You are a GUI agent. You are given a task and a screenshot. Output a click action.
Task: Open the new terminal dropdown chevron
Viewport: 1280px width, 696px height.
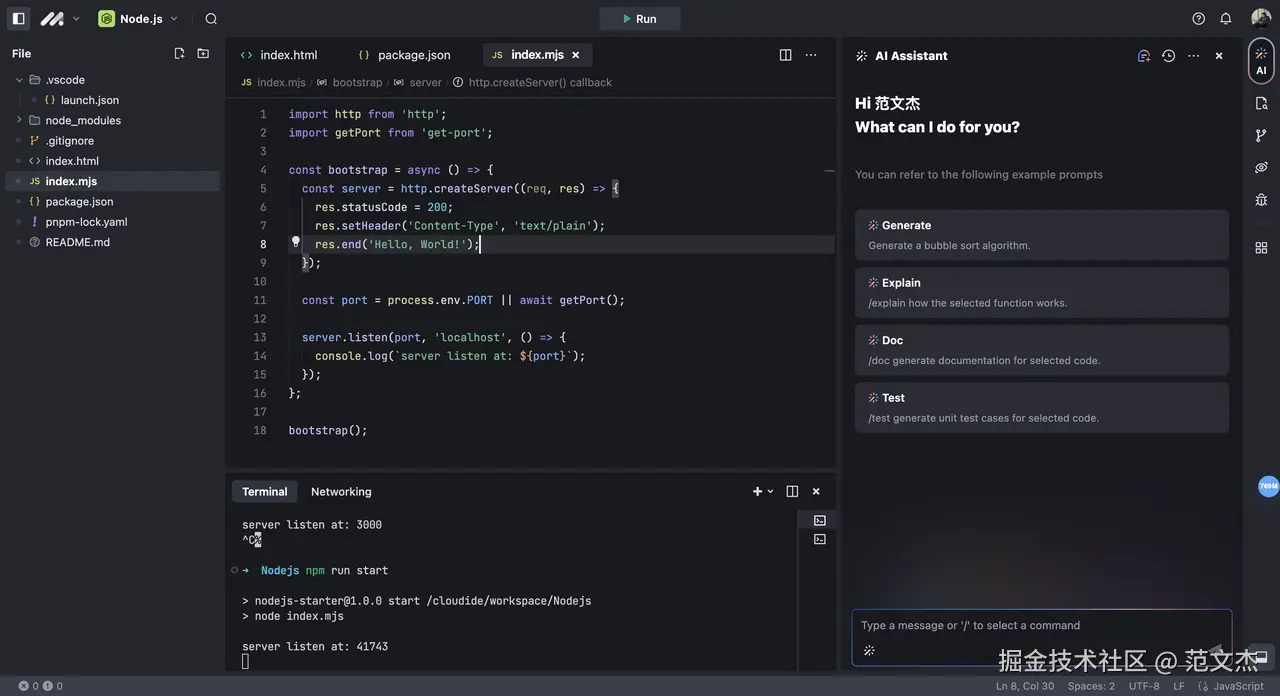point(770,492)
